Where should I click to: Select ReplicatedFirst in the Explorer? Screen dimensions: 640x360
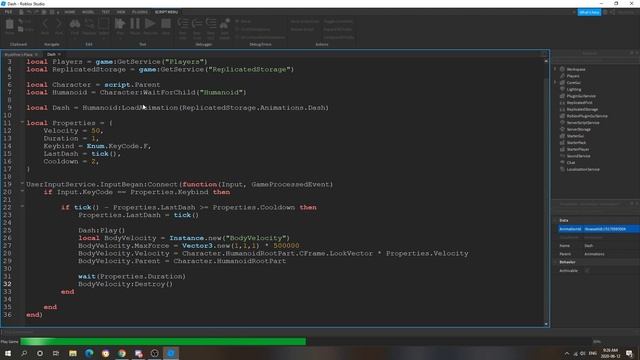pyautogui.click(x=579, y=103)
